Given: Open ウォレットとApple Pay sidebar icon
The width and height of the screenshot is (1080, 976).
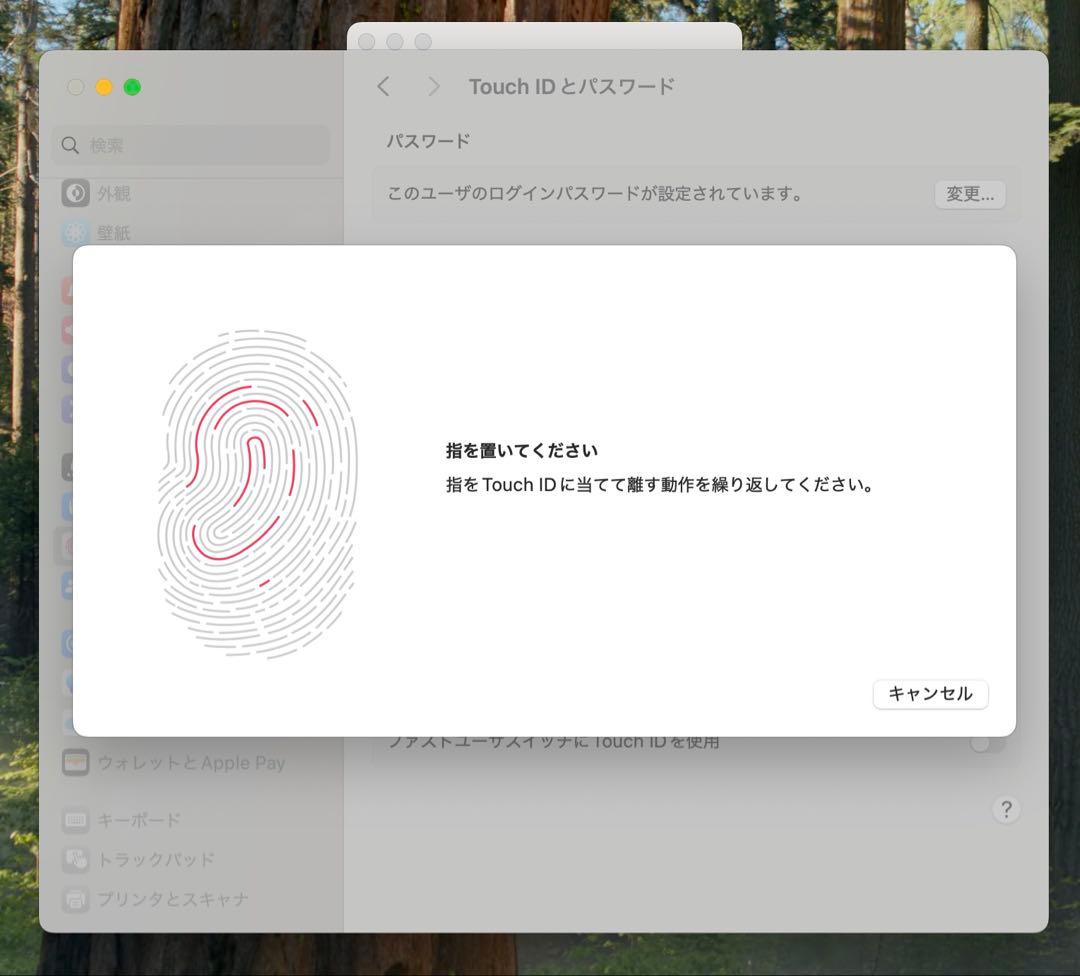Looking at the screenshot, I should pyautogui.click(x=76, y=762).
